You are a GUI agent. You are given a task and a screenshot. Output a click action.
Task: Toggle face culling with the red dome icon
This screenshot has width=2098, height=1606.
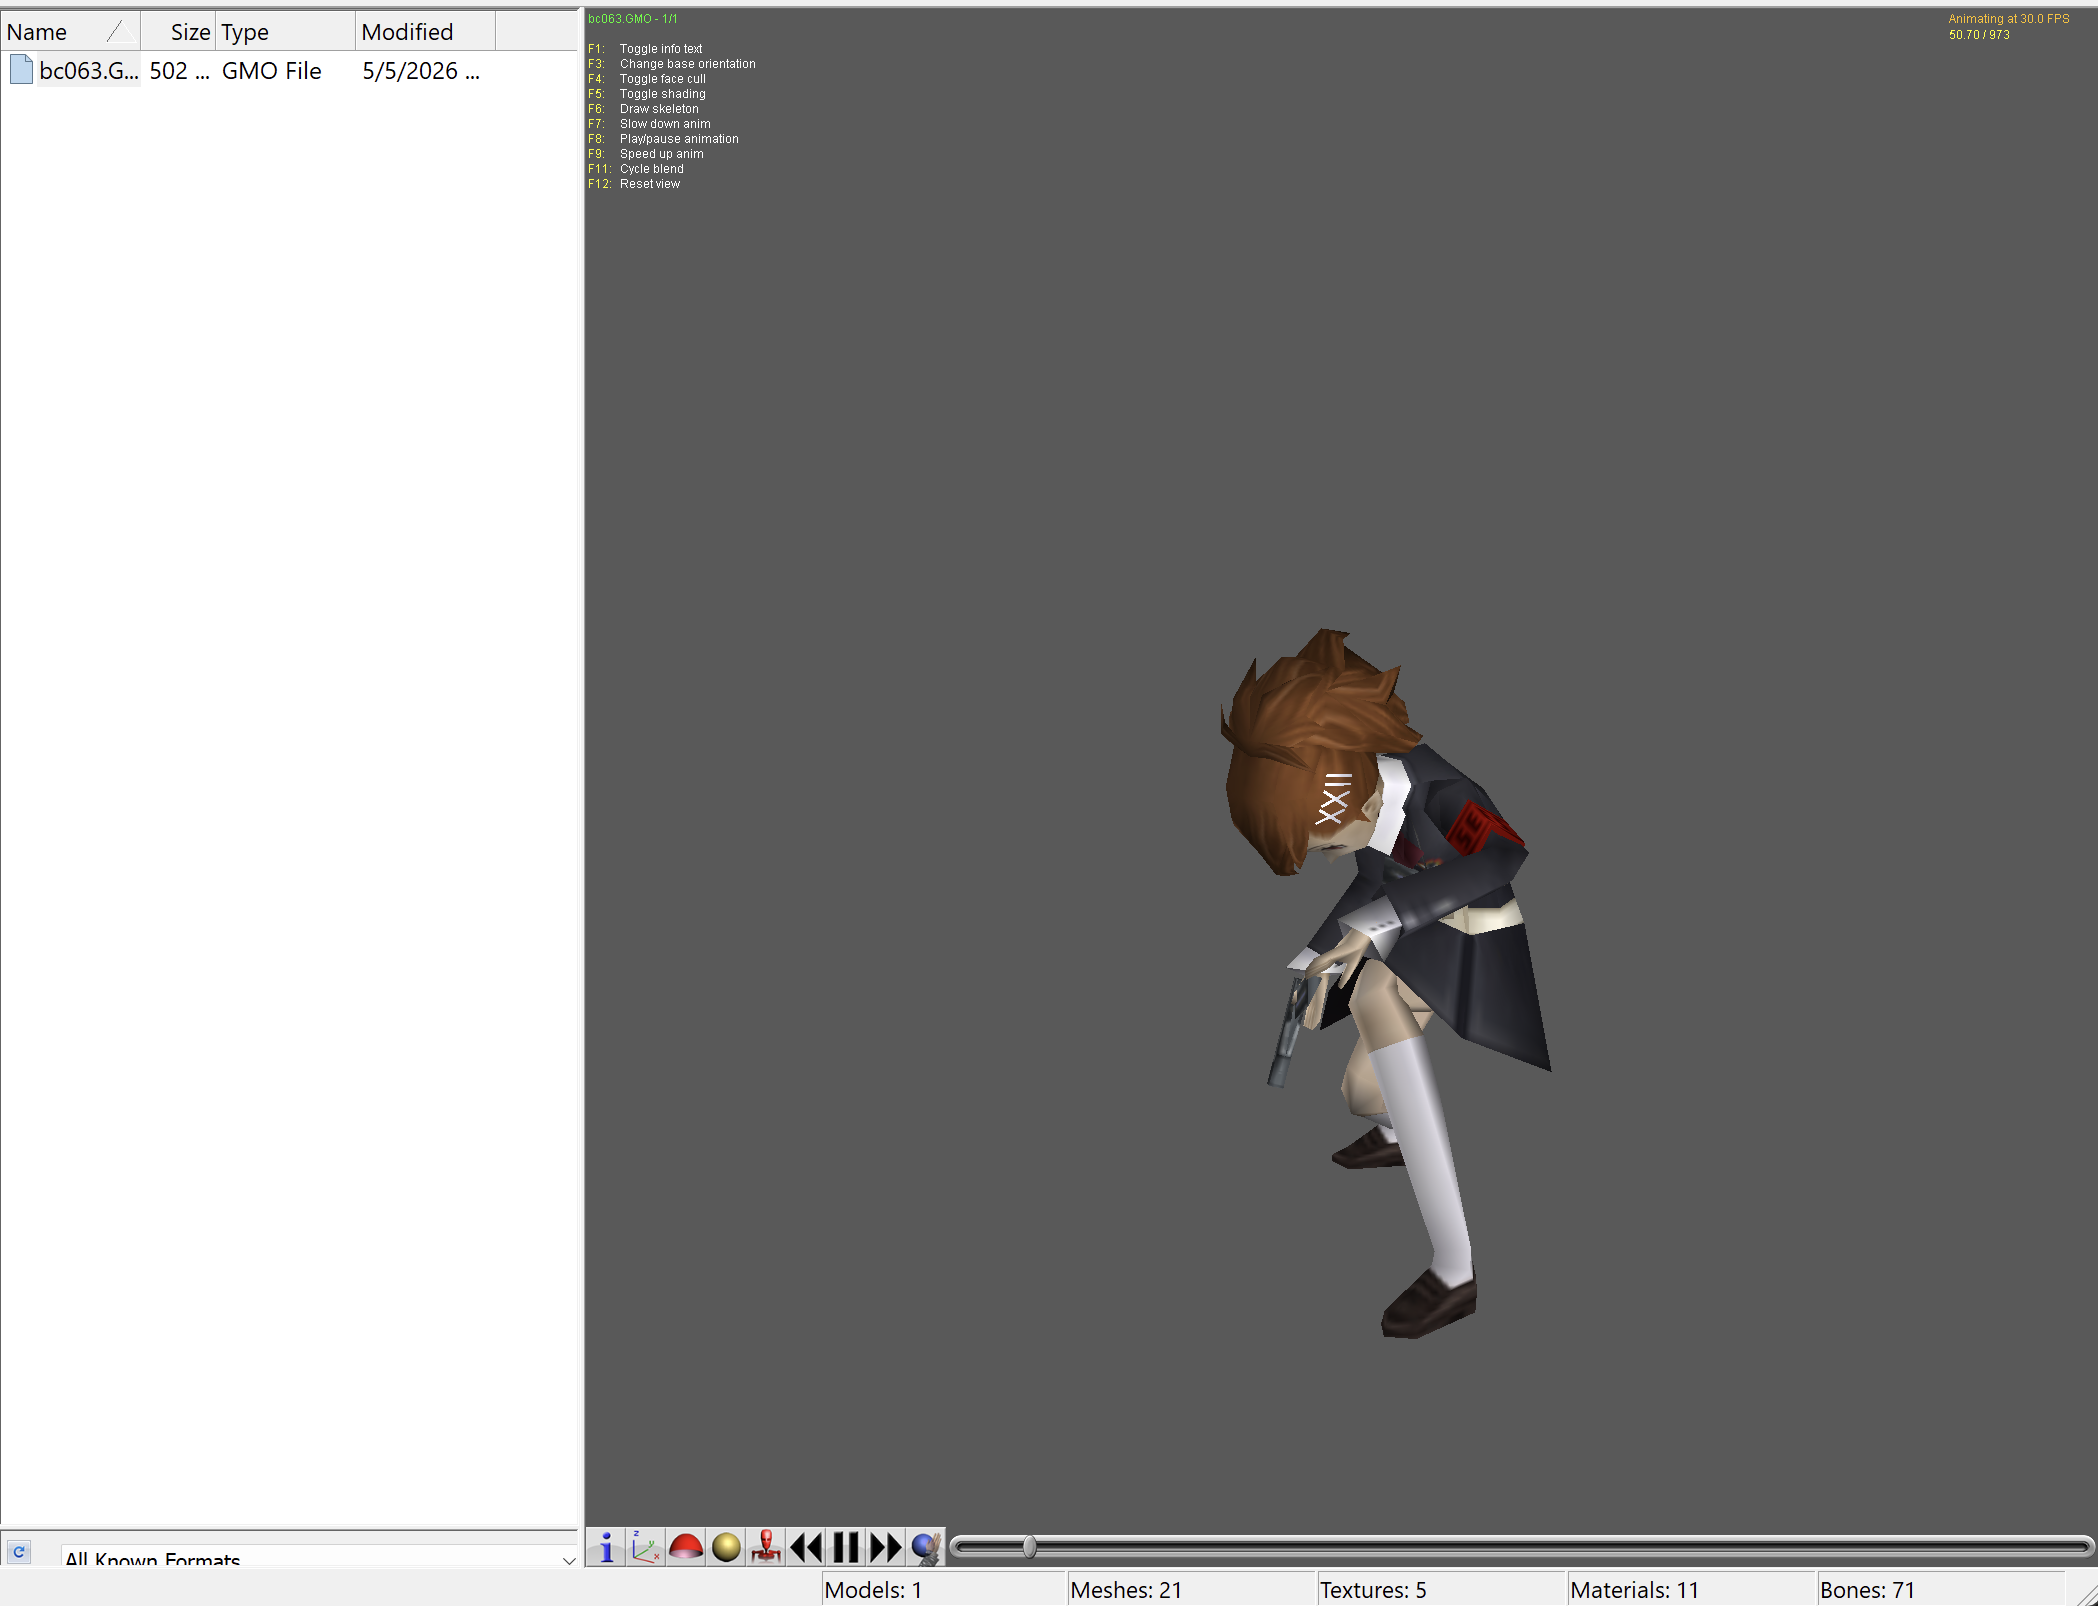686,1547
